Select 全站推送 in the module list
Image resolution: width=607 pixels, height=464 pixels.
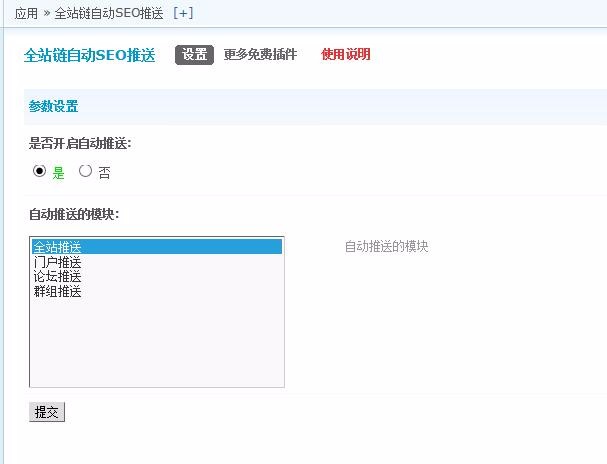click(x=157, y=247)
